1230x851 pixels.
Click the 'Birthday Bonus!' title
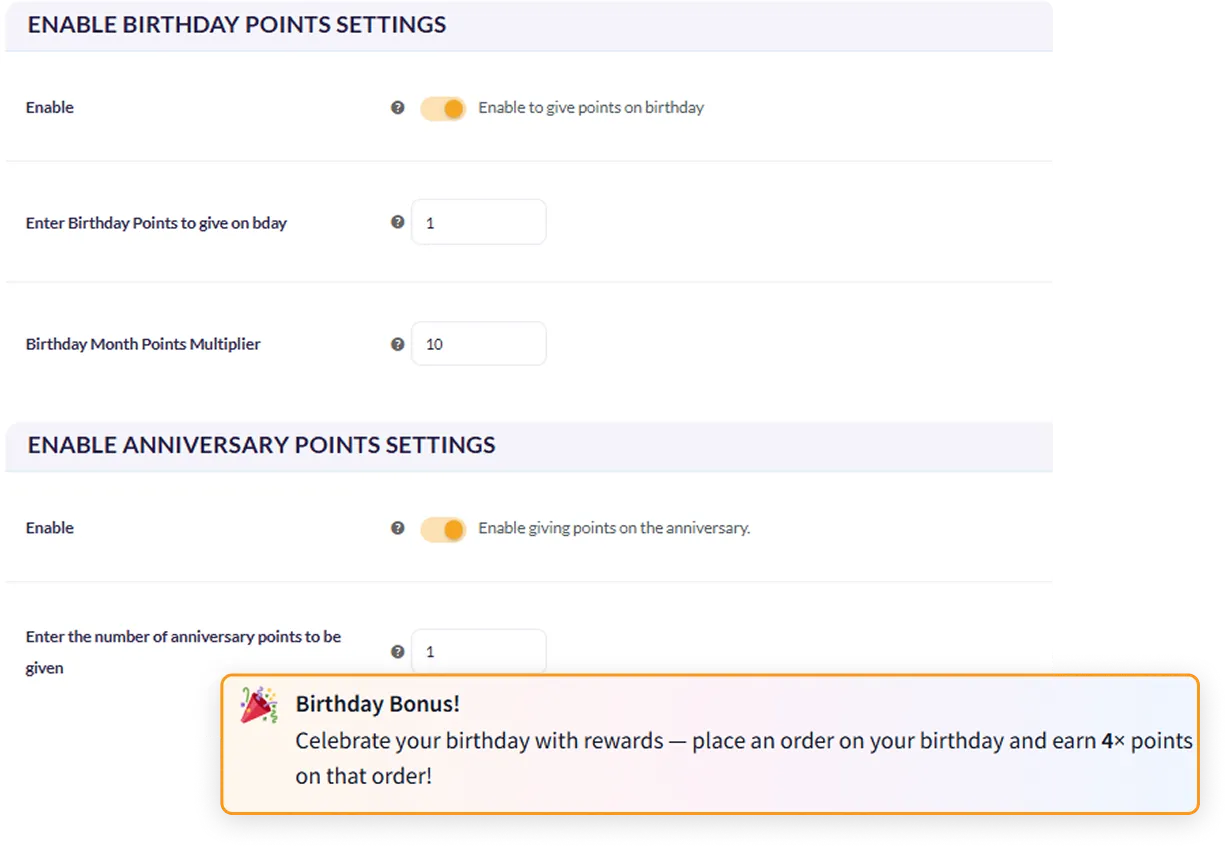coord(378,704)
